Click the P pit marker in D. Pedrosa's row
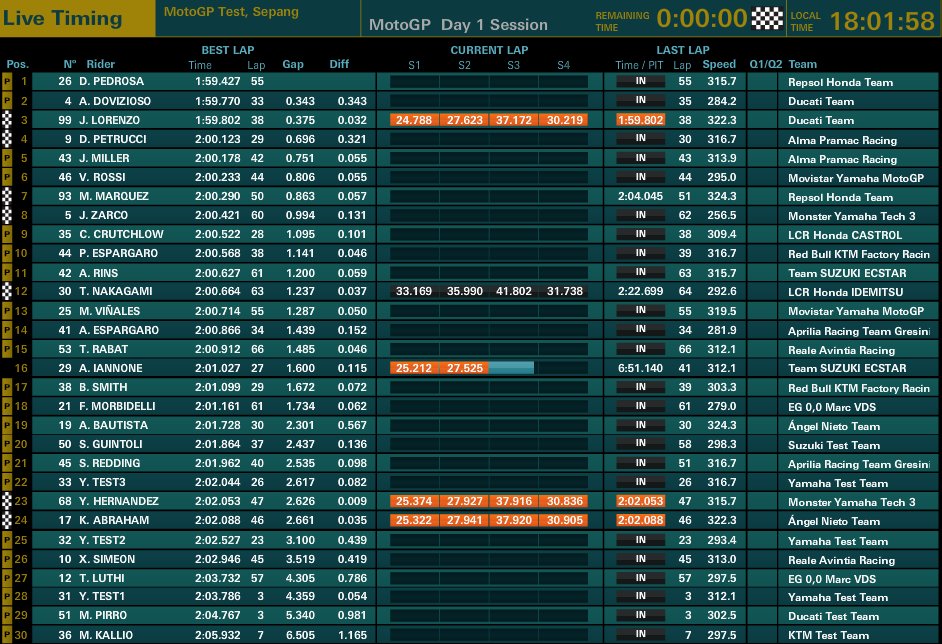Image resolution: width=942 pixels, height=644 pixels. (7, 82)
